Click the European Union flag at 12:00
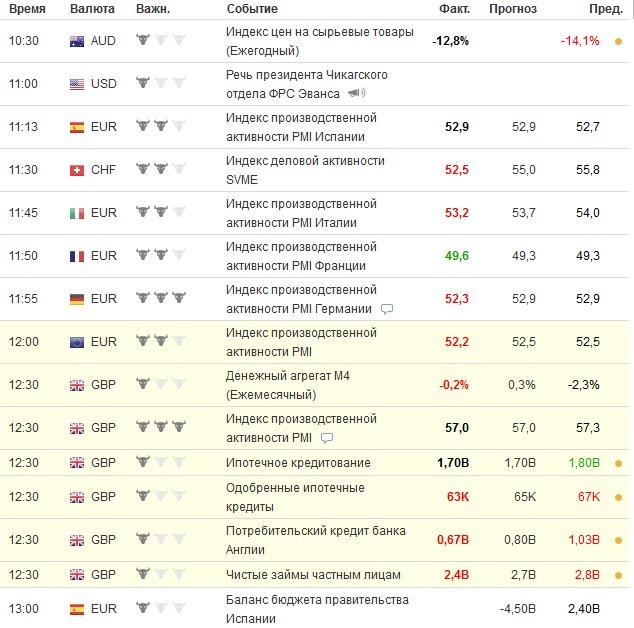Image resolution: width=634 pixels, height=628 pixels. coord(77,342)
